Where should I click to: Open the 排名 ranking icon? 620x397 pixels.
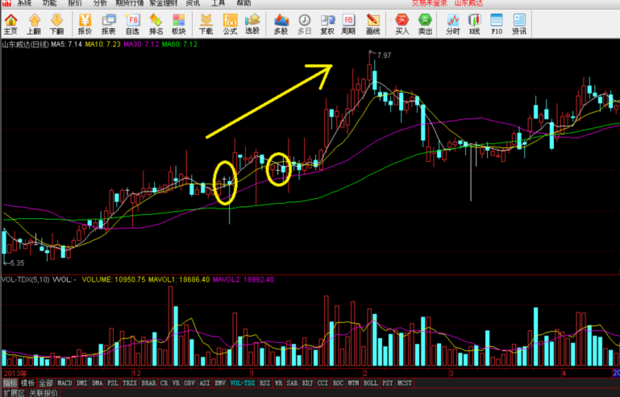coord(156,24)
